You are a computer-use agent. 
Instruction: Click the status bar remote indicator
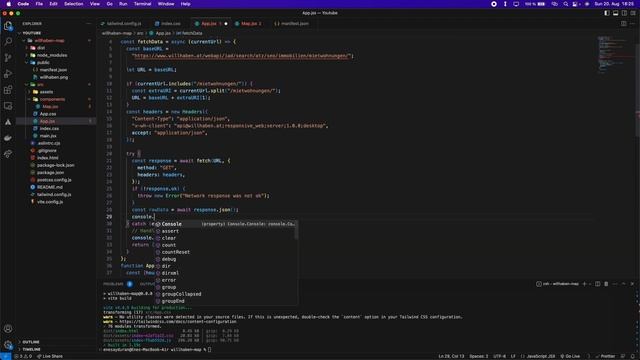pyautogui.click(x=5, y=356)
